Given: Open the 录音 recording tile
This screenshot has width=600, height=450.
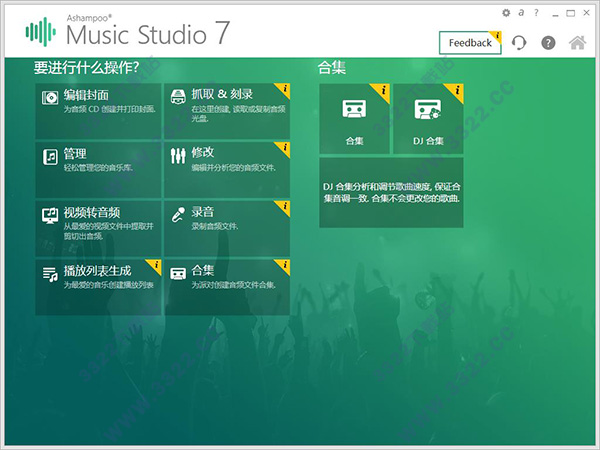Looking at the screenshot, I should point(227,228).
